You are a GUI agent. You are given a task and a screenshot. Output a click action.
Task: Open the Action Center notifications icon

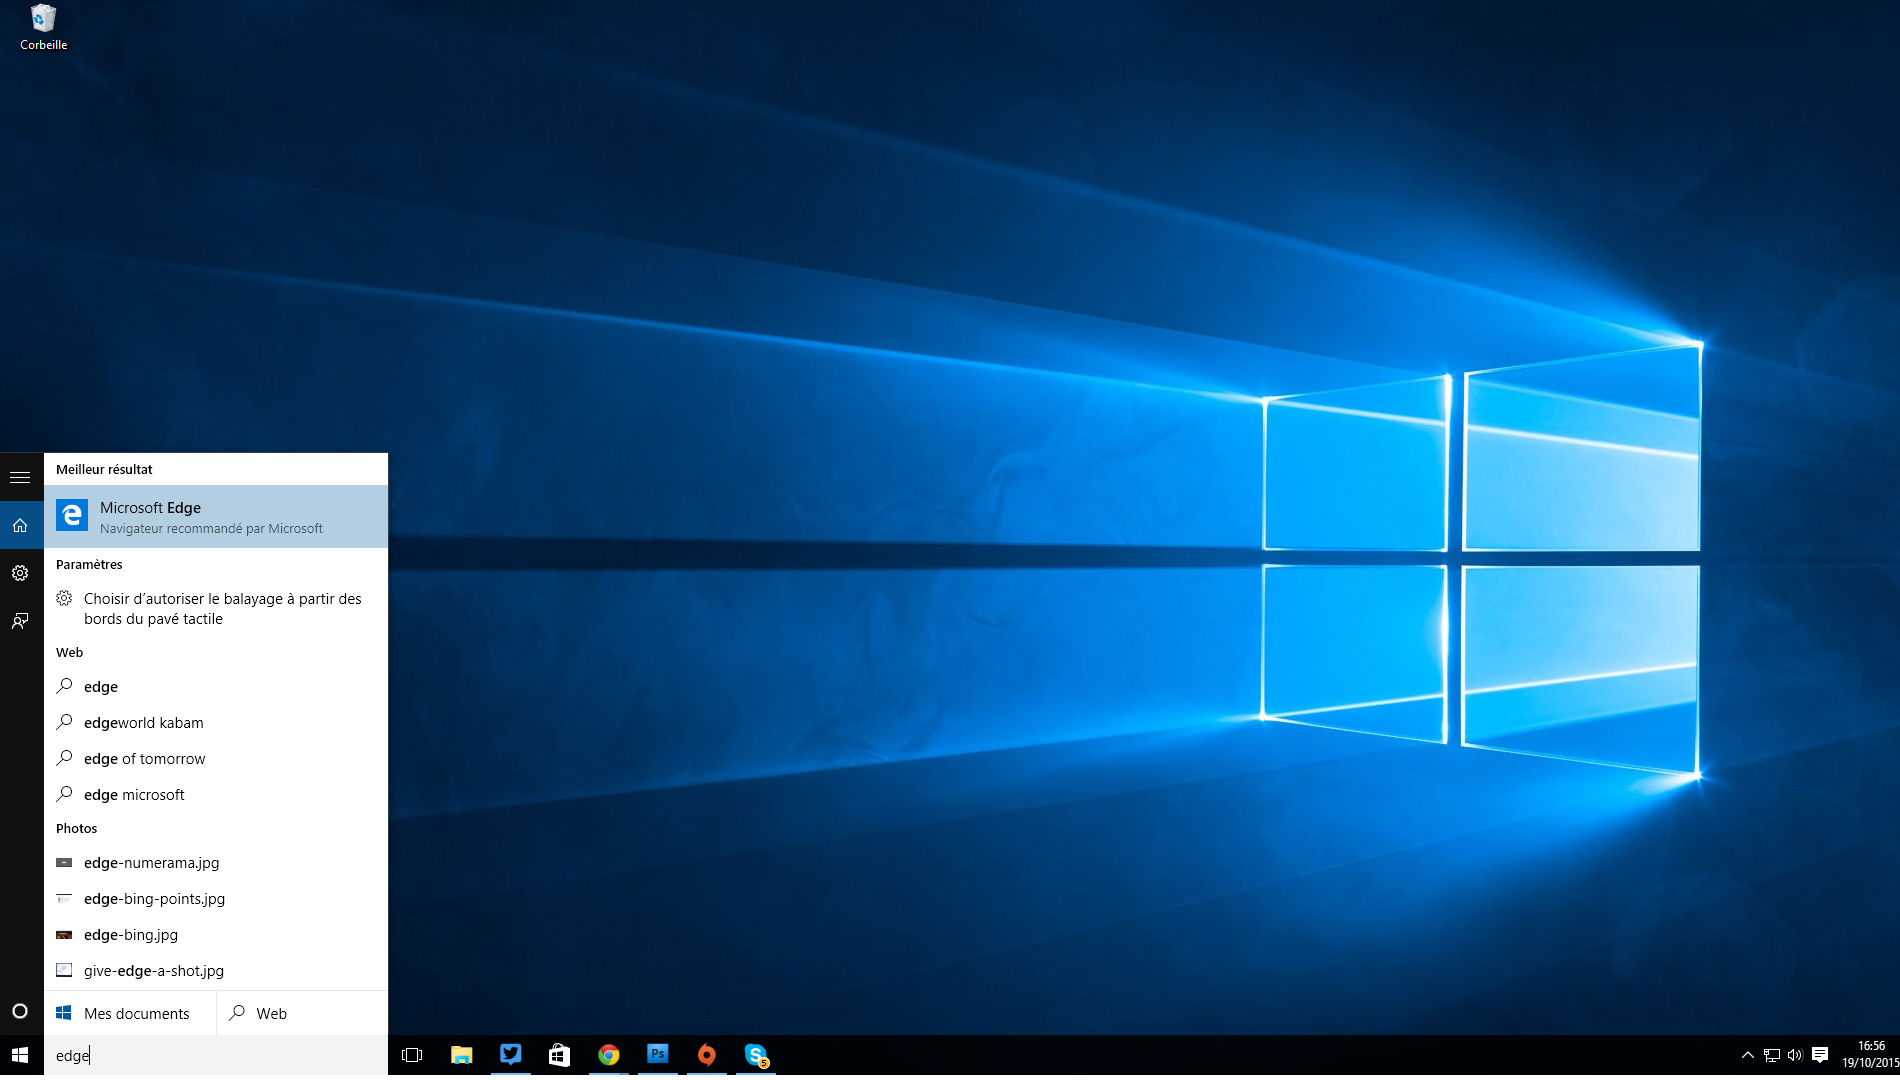pyautogui.click(x=1820, y=1055)
